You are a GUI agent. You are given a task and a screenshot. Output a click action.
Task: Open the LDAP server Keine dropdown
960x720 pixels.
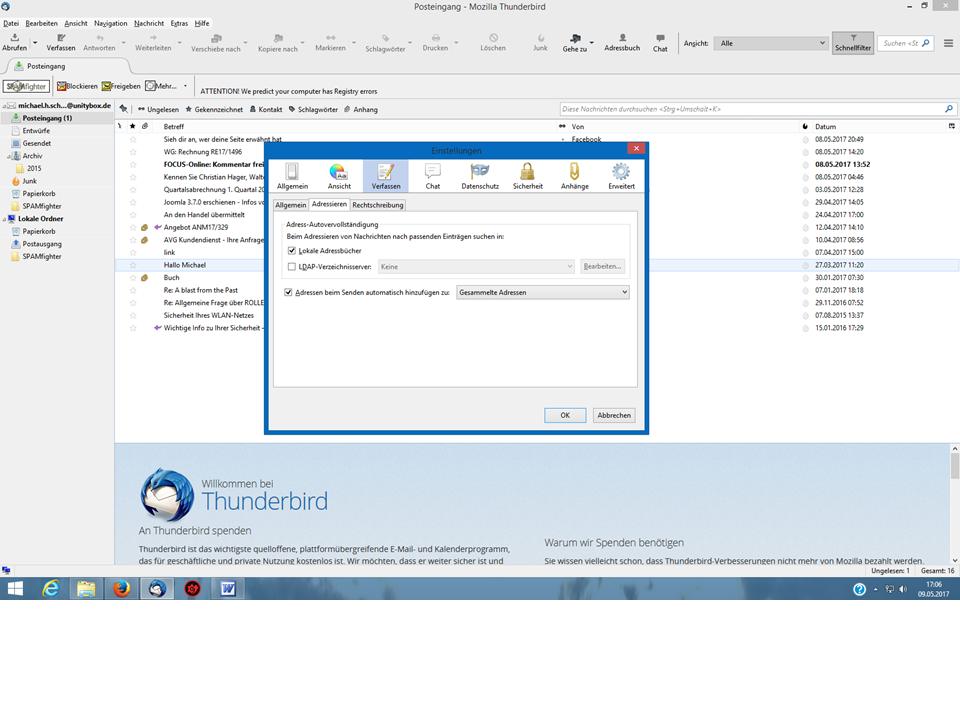[476, 267]
